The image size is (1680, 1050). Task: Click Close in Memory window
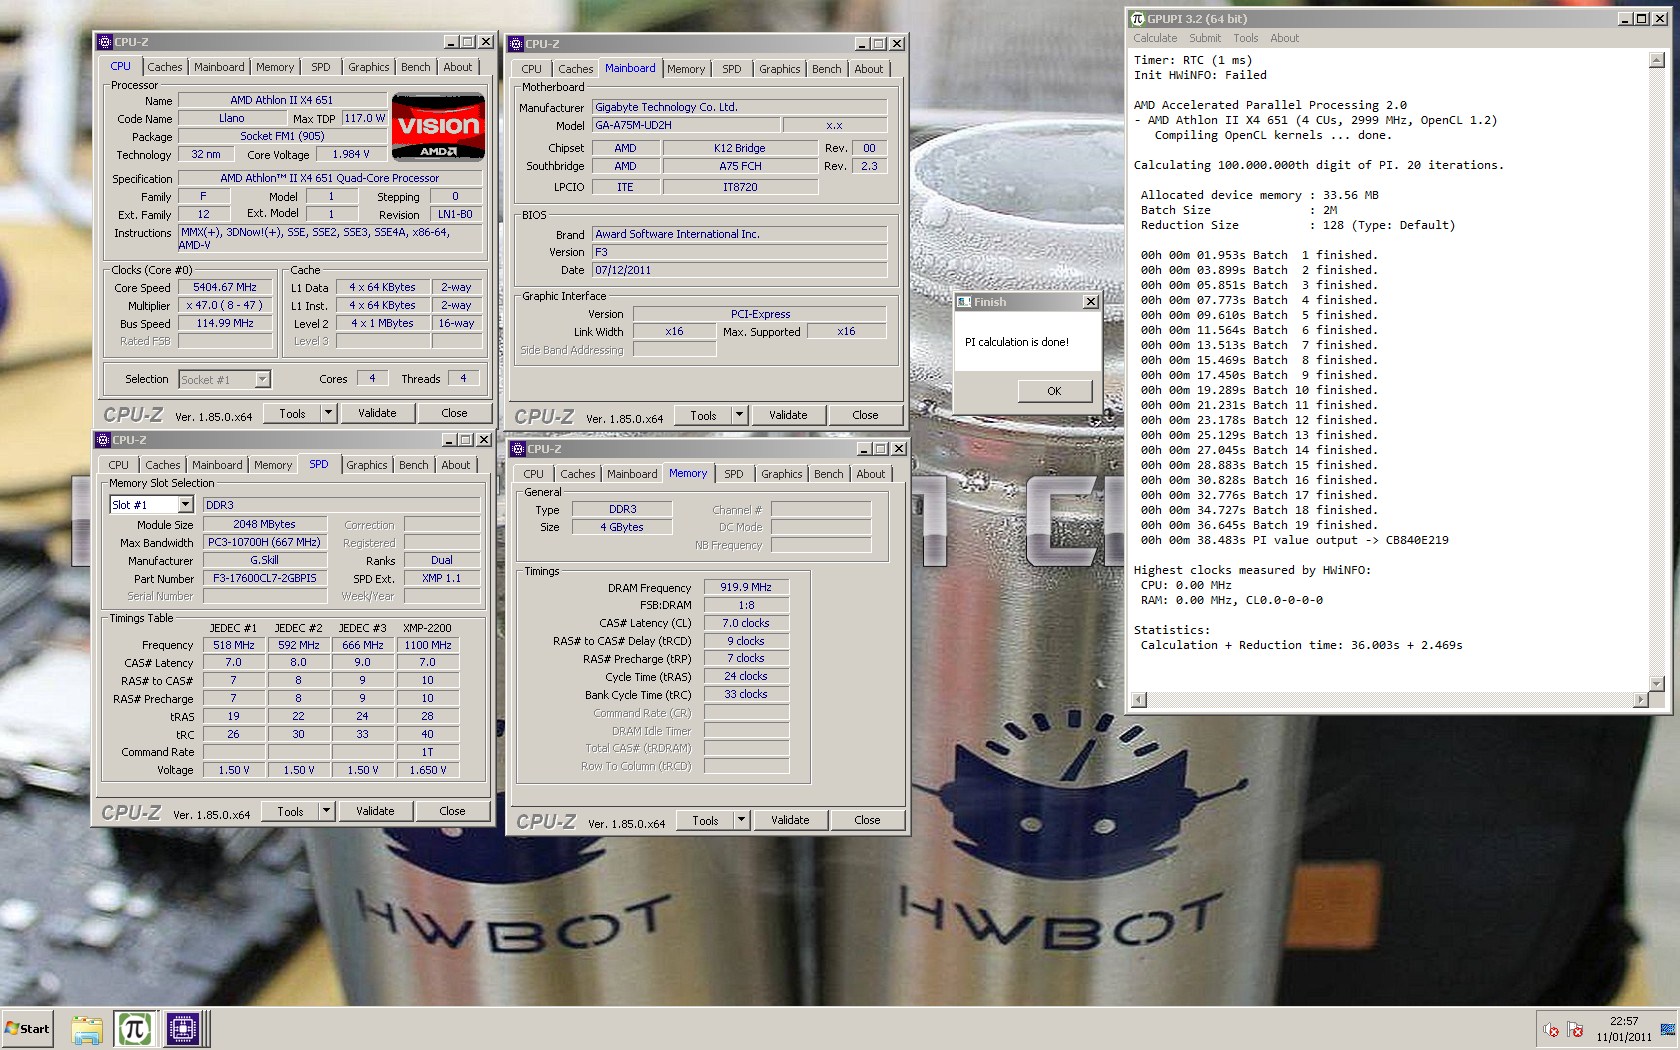tap(867, 820)
